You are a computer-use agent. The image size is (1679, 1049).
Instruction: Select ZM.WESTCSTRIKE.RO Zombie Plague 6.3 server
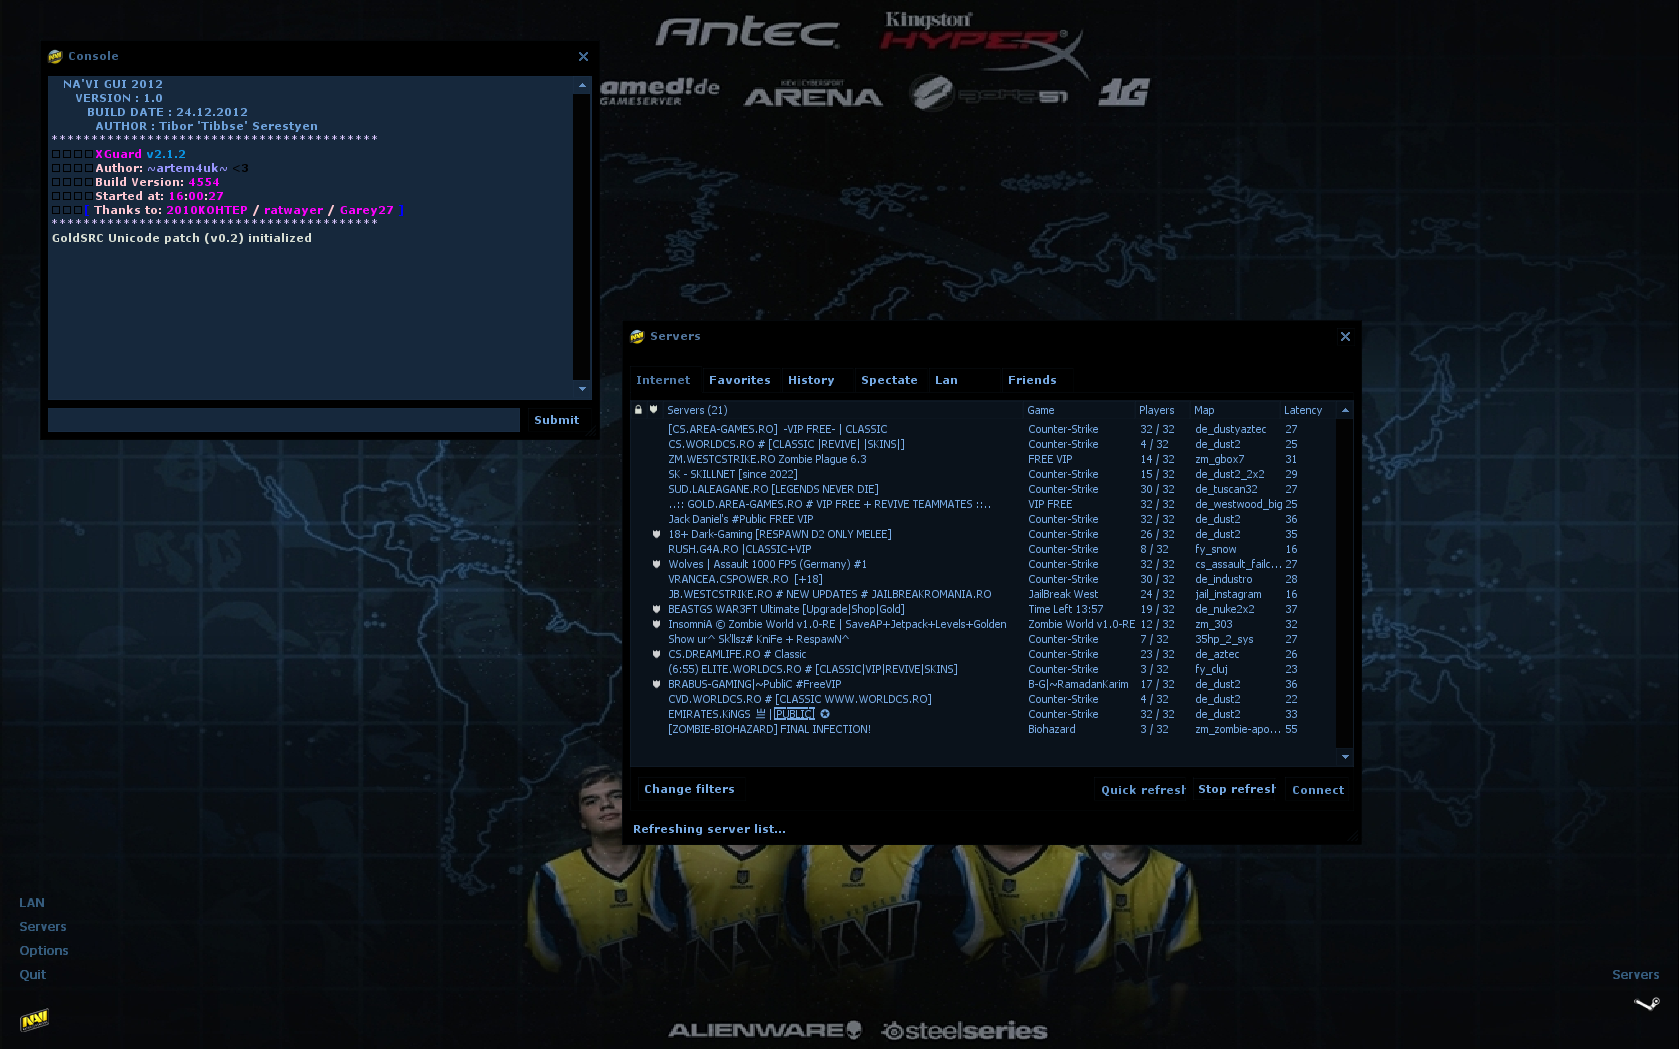[985, 459]
